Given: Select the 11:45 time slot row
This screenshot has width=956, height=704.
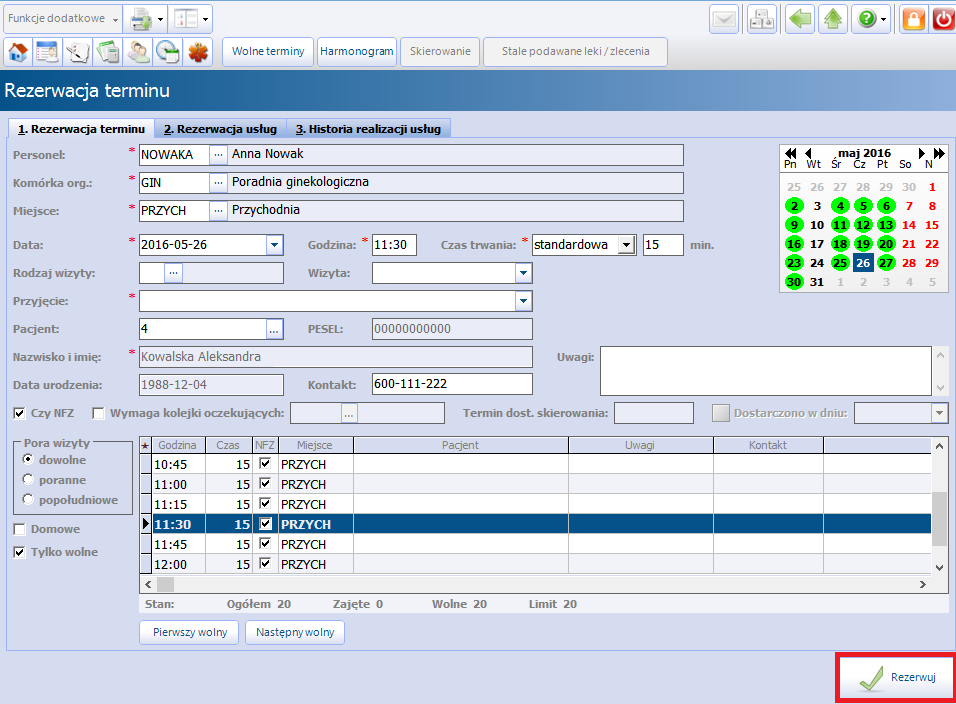Looking at the screenshot, I should pos(535,544).
